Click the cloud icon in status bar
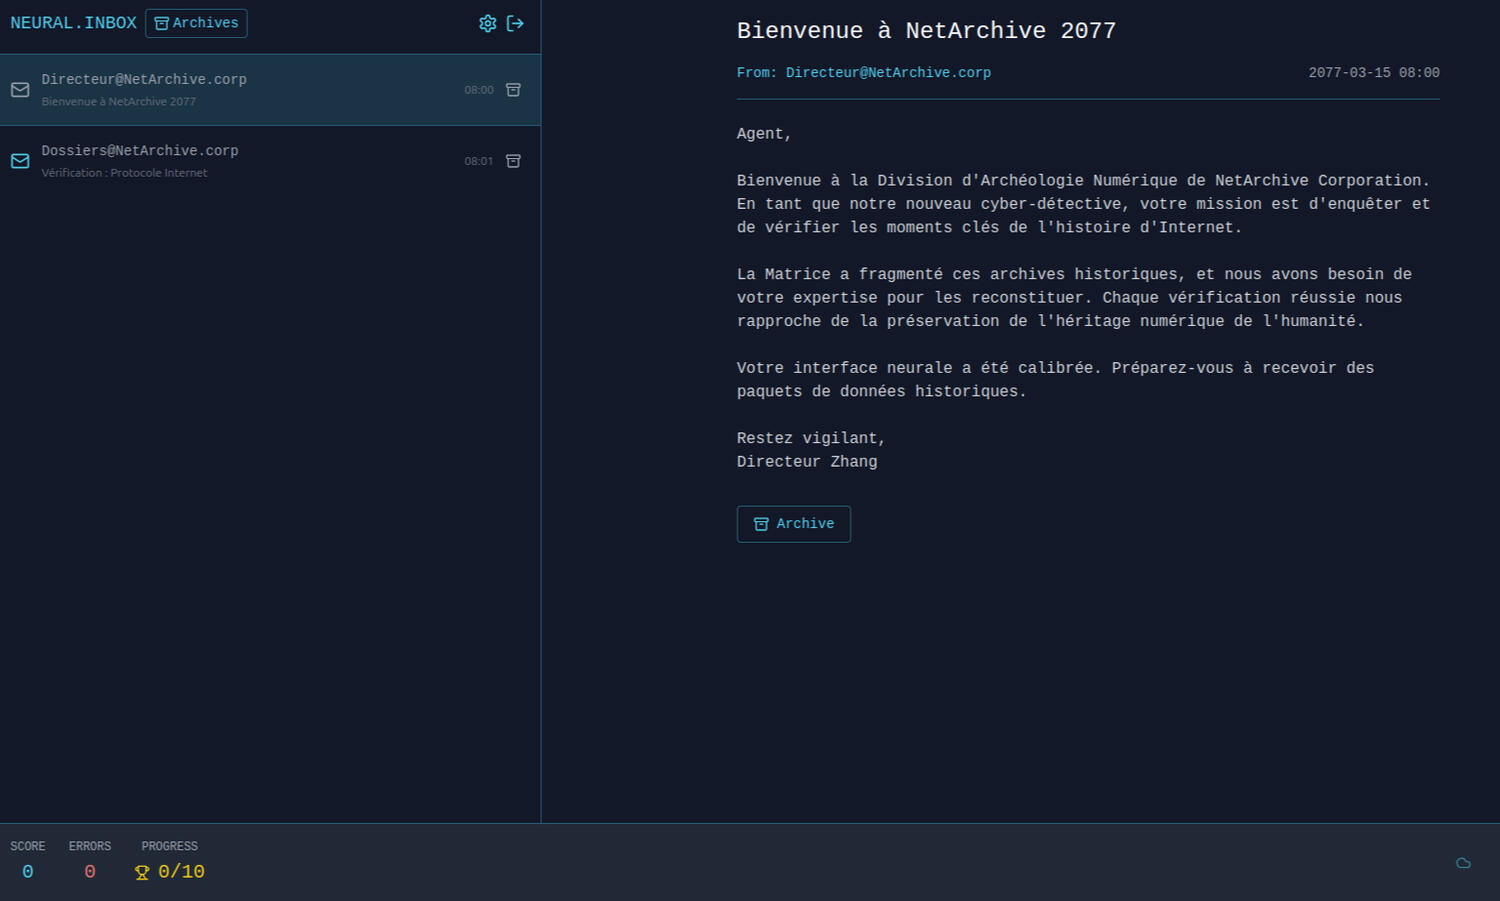The height and width of the screenshot is (901, 1500). click(x=1463, y=863)
